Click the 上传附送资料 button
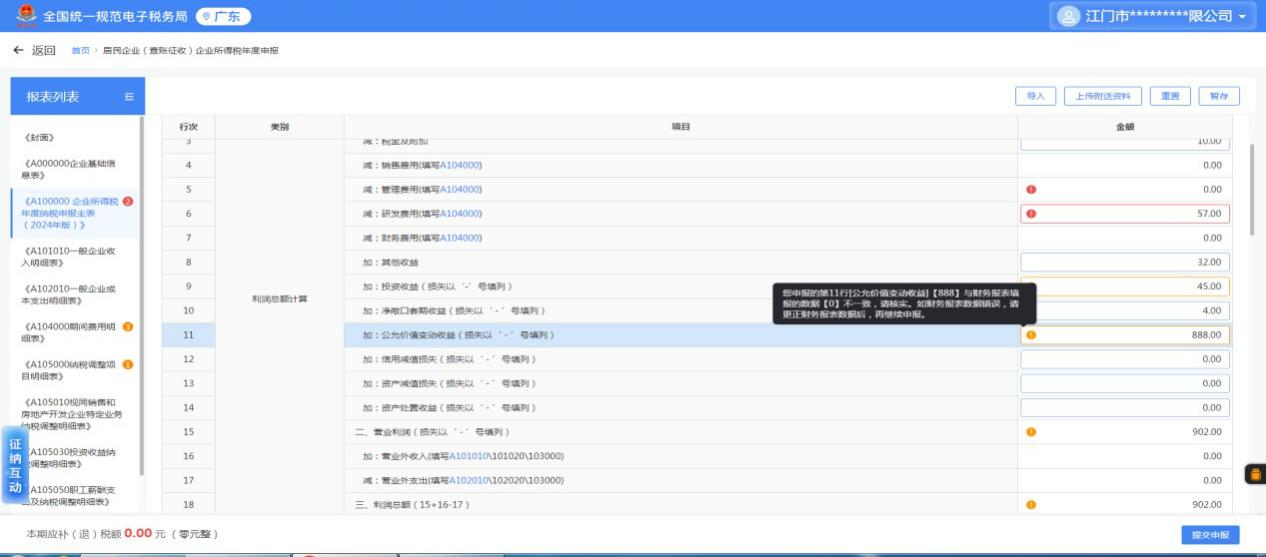The height and width of the screenshot is (557, 1266). click(1103, 96)
